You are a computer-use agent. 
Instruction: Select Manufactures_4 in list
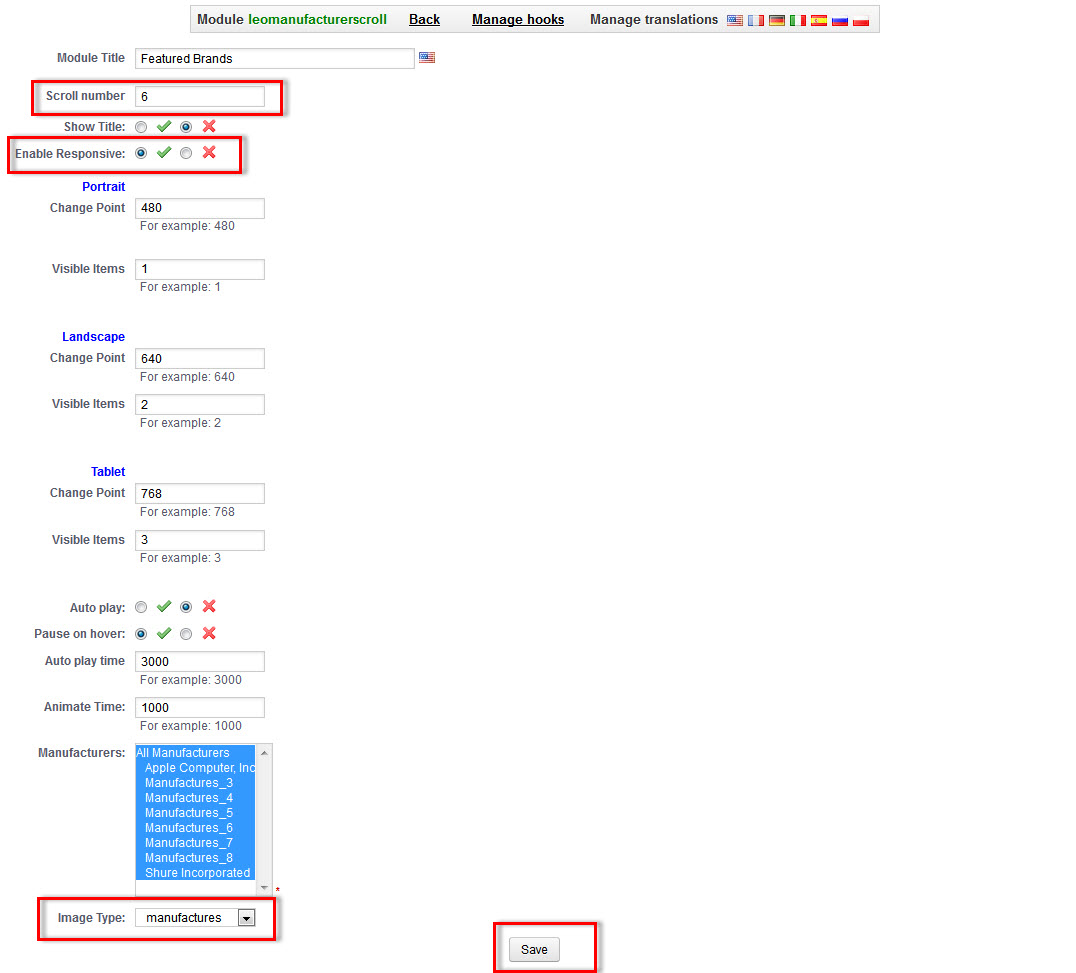[x=196, y=798]
